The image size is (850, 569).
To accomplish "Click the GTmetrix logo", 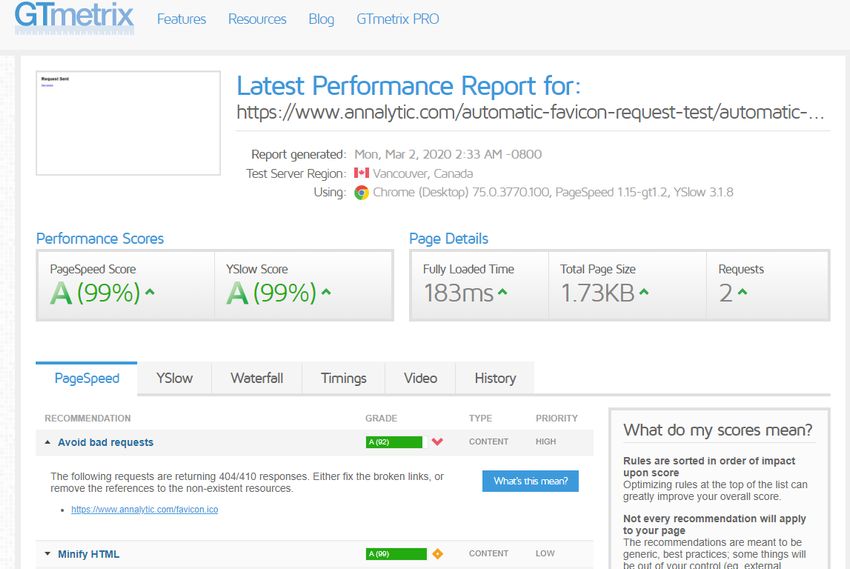I will tap(74, 17).
